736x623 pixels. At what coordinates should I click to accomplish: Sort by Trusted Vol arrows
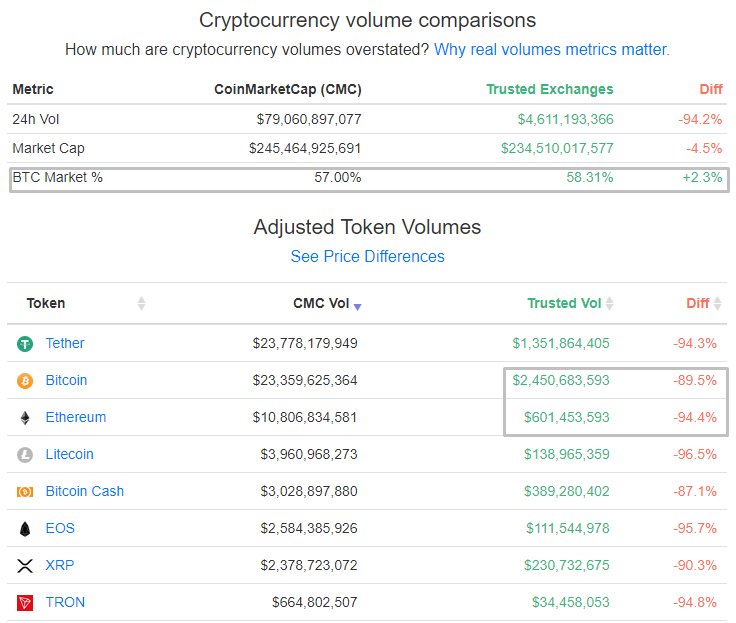pyautogui.click(x=610, y=303)
